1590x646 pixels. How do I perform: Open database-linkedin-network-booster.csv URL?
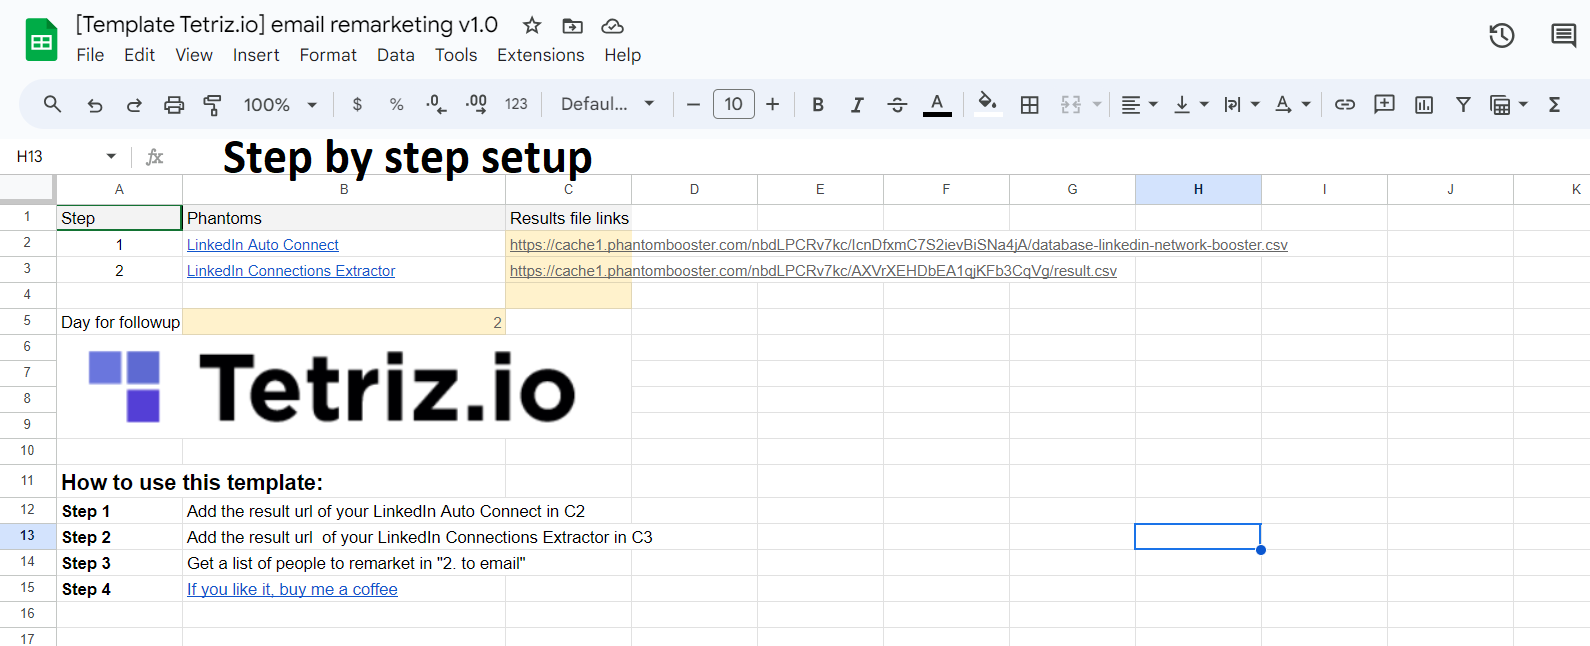pos(899,245)
